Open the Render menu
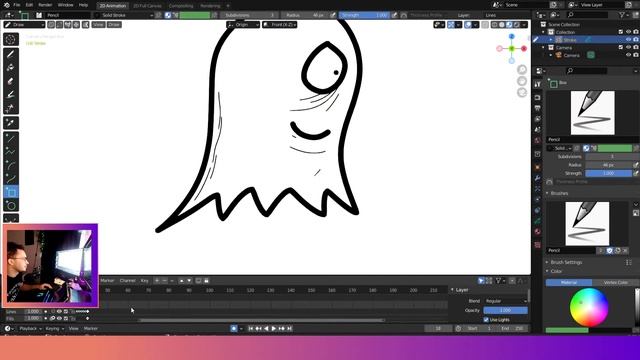The image size is (640, 360). point(45,5)
